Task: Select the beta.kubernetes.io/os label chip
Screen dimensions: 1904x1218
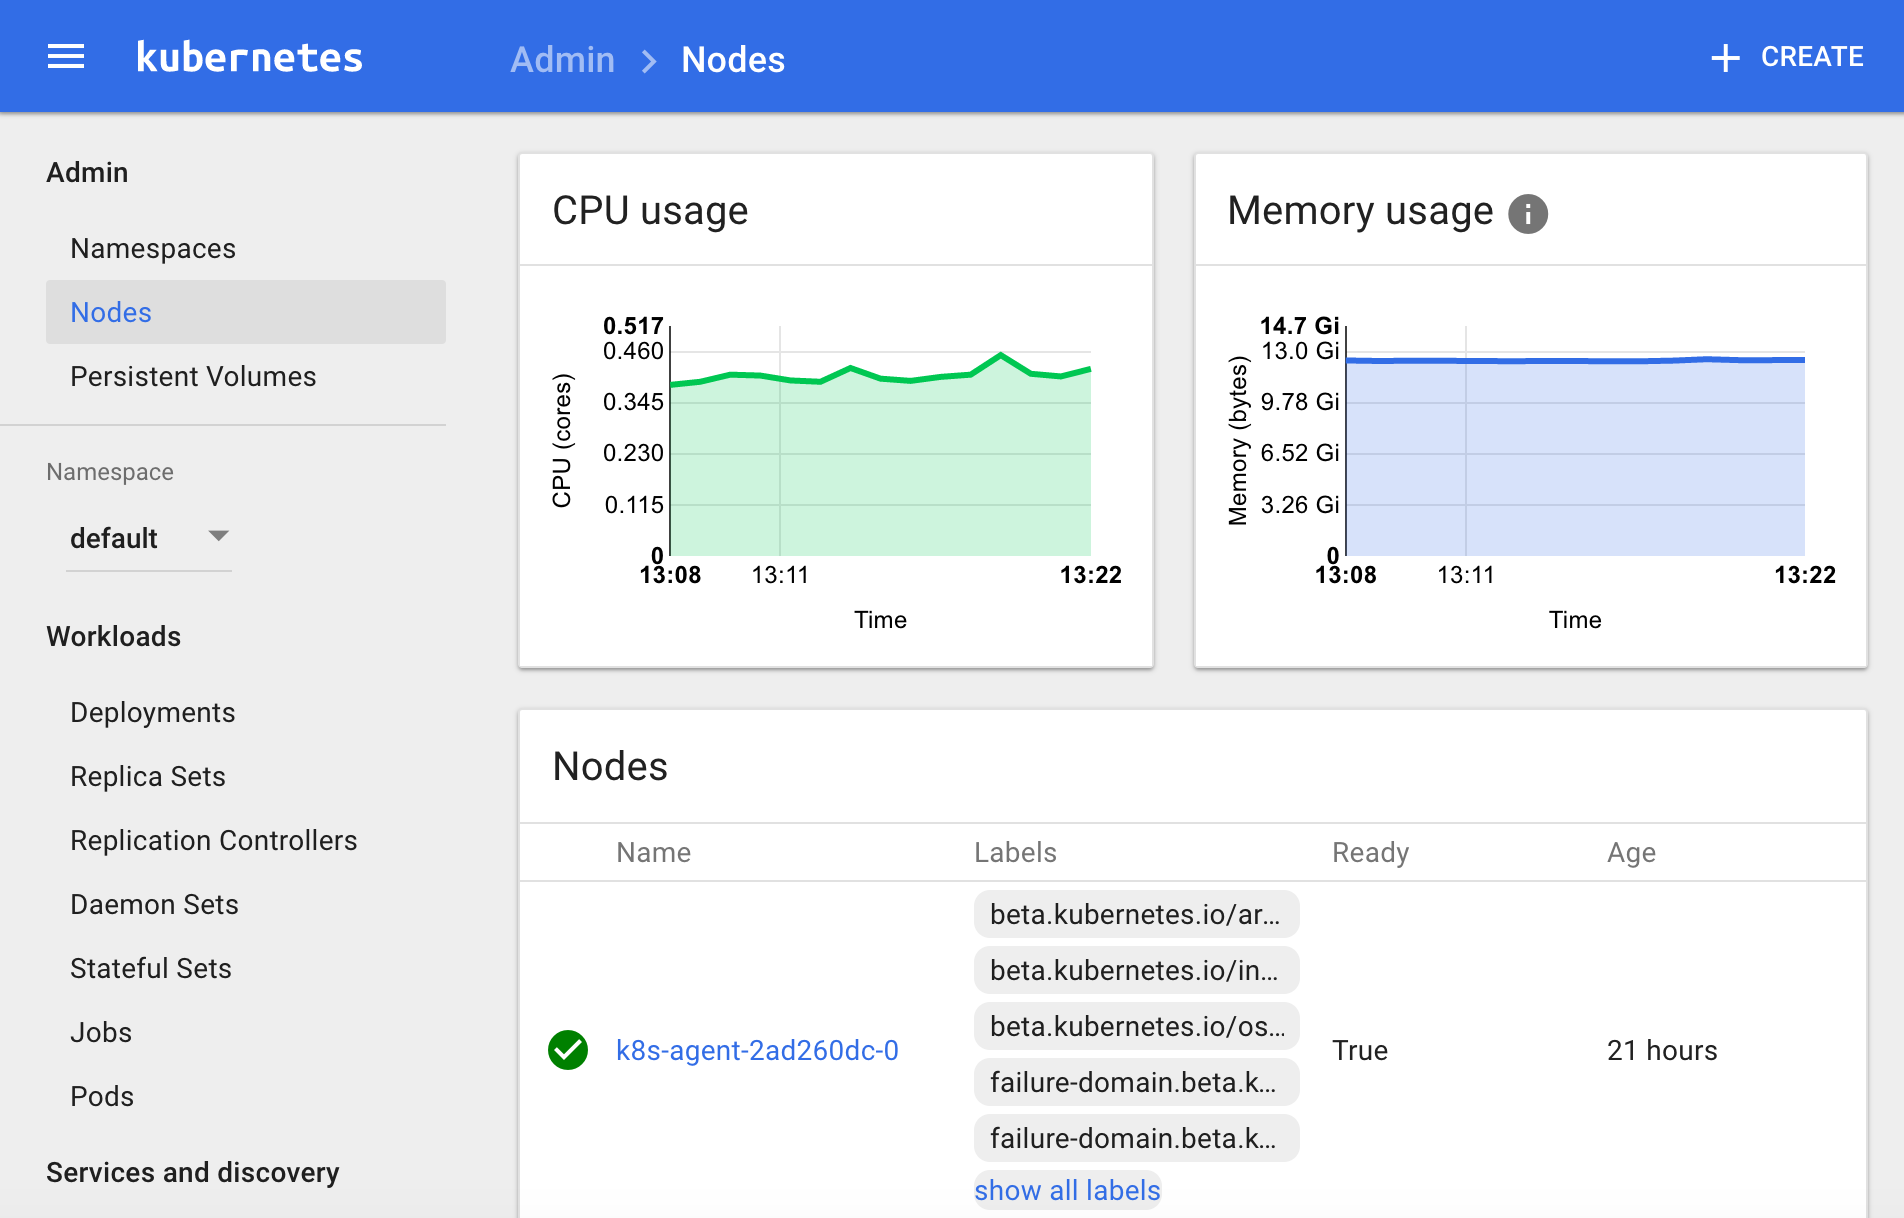Action: (1136, 1026)
